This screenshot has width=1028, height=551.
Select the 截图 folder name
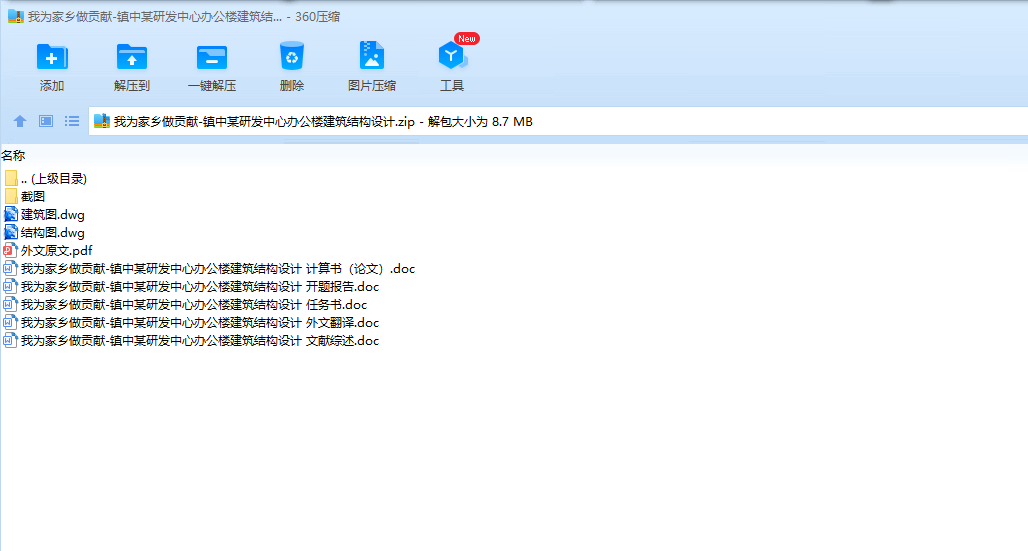[x=33, y=196]
